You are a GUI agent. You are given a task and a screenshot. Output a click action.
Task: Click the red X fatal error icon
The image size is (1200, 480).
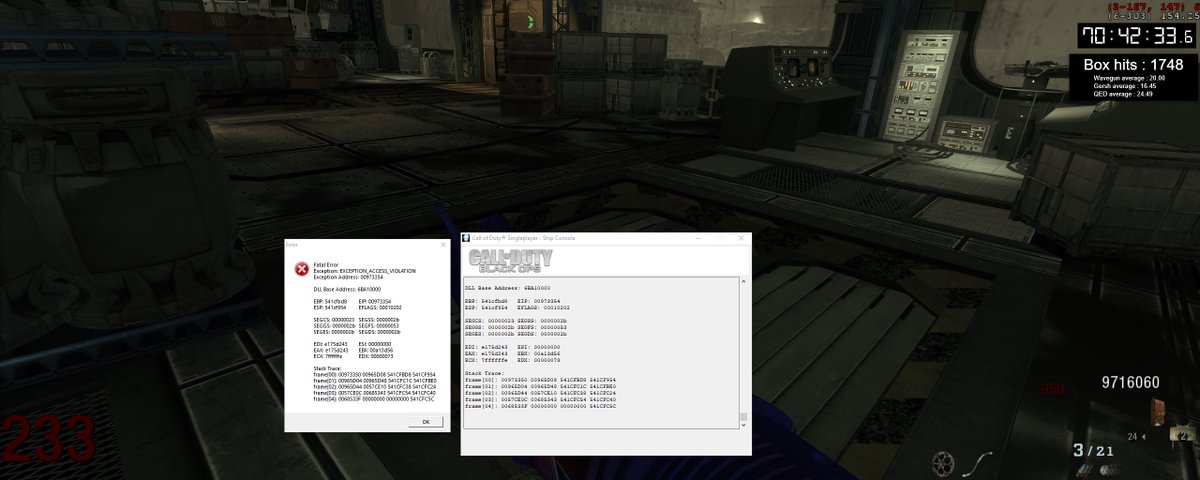tap(301, 269)
